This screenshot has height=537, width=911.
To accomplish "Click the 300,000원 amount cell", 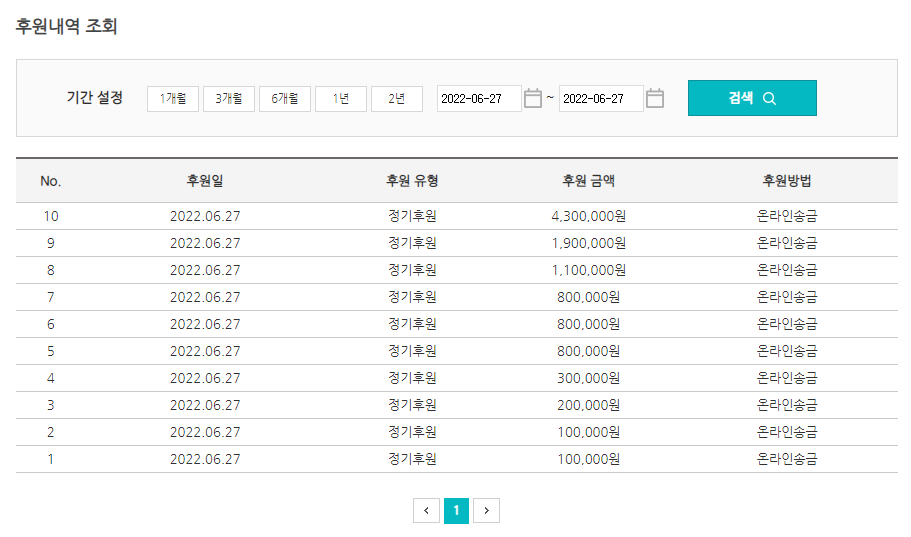I will pos(589,378).
